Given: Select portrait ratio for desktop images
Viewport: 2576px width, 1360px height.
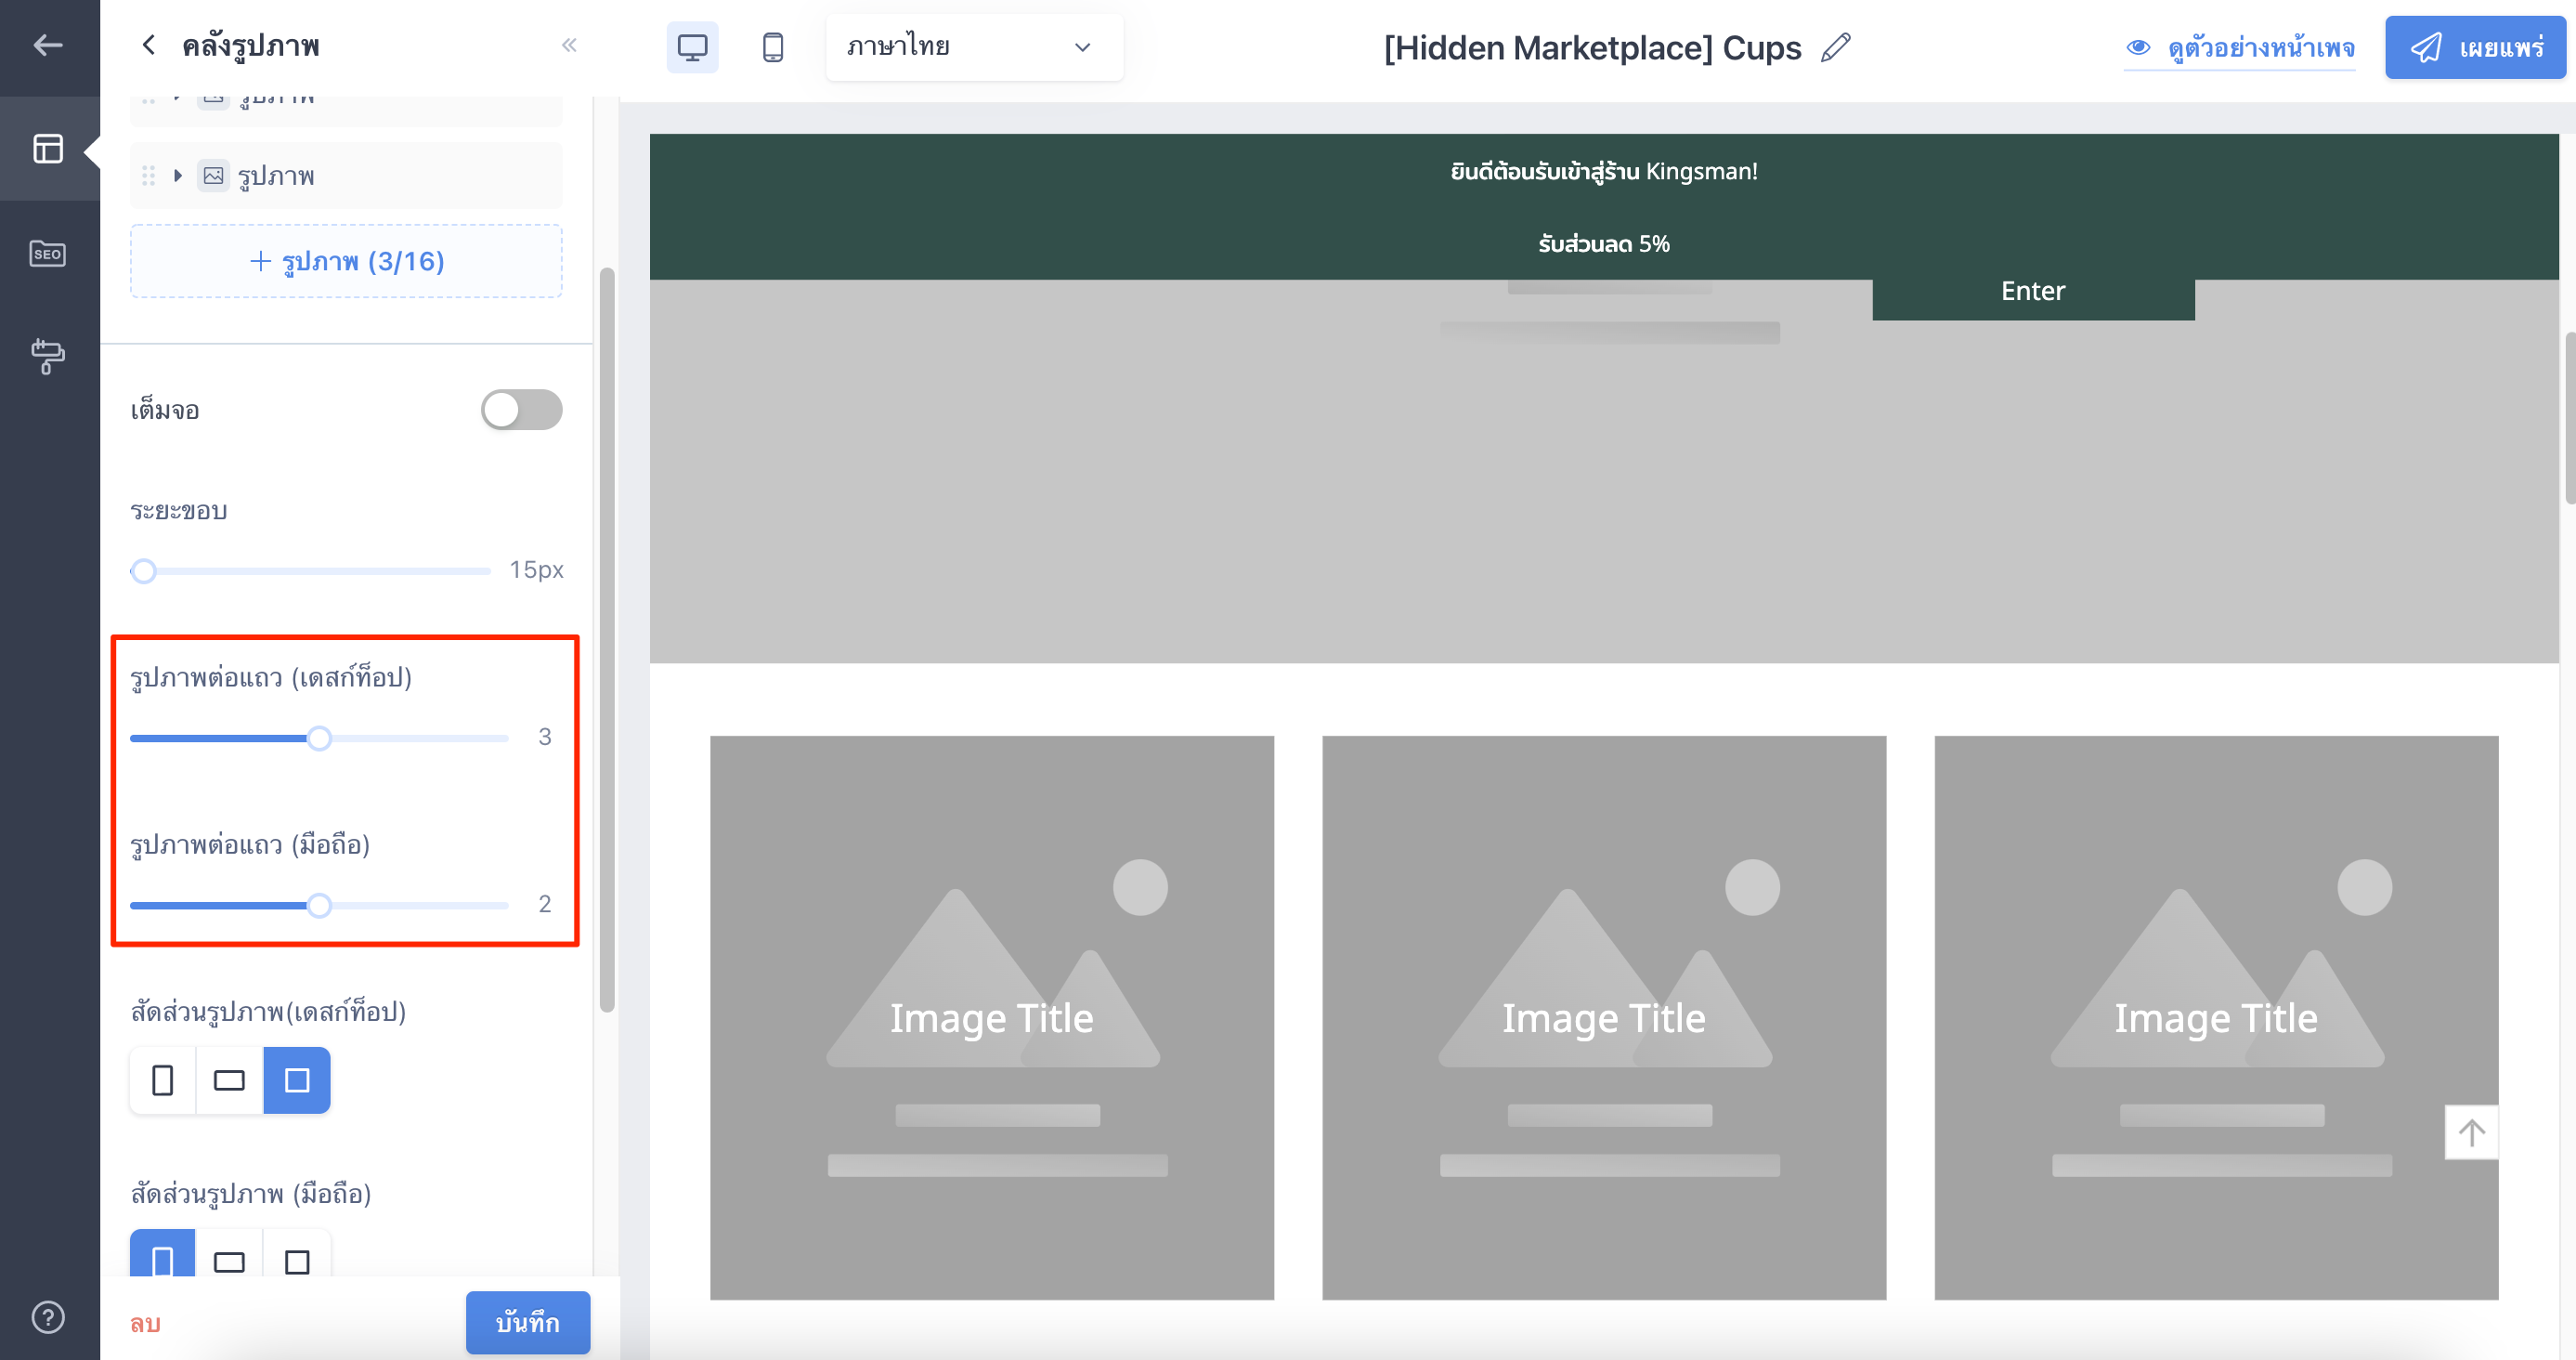Looking at the screenshot, I should click(162, 1080).
